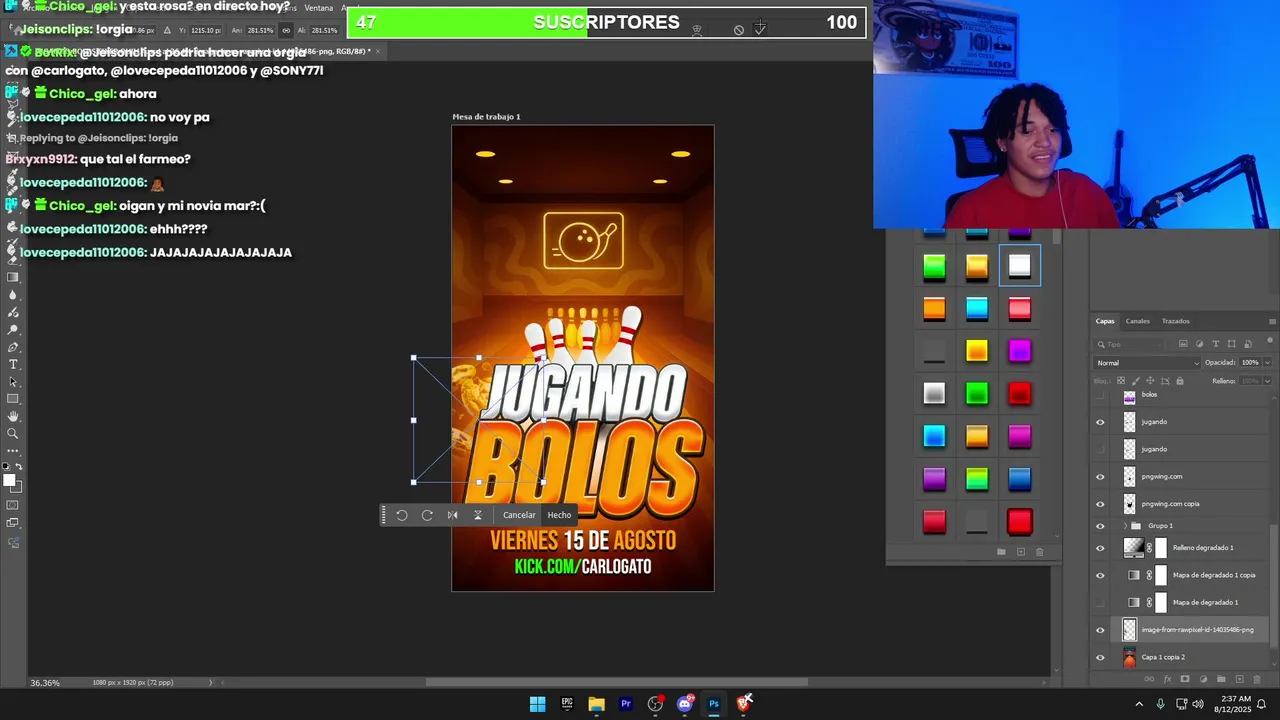Show Mapa de degradado 1 layer
The width and height of the screenshot is (1280, 720).
click(x=1101, y=603)
